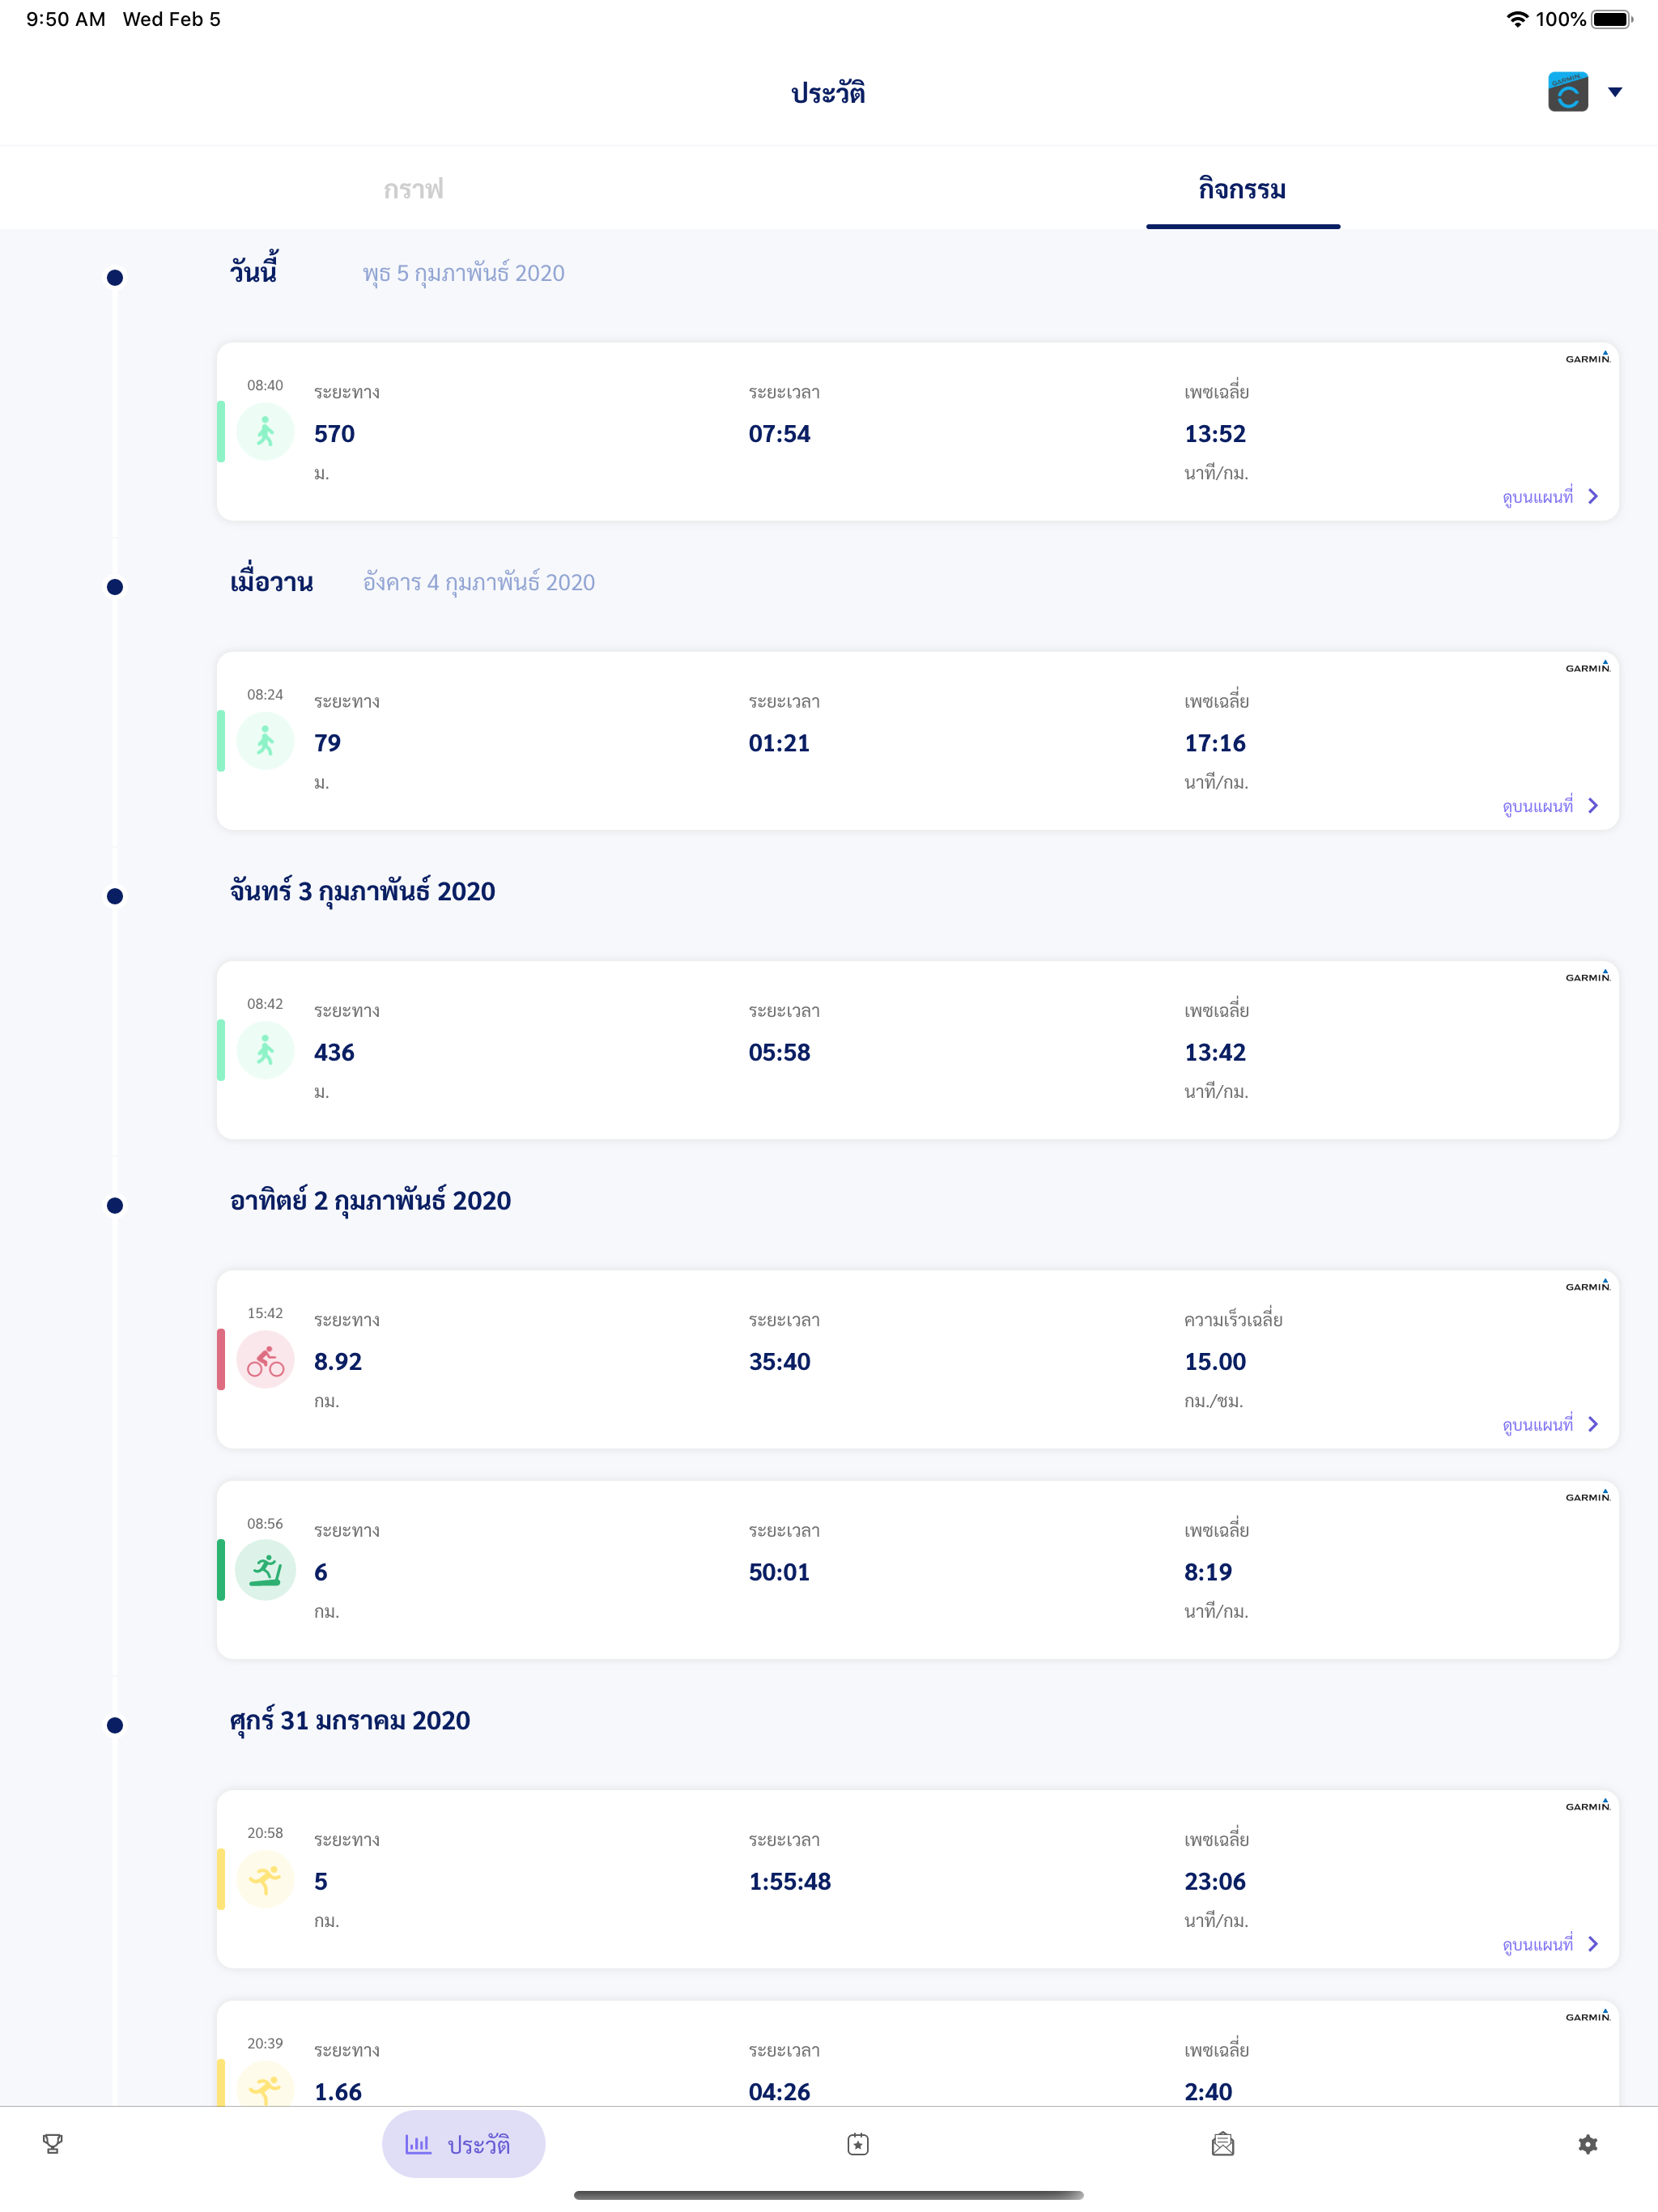Click the chevron on the cycling card map link

pos(1594,1424)
